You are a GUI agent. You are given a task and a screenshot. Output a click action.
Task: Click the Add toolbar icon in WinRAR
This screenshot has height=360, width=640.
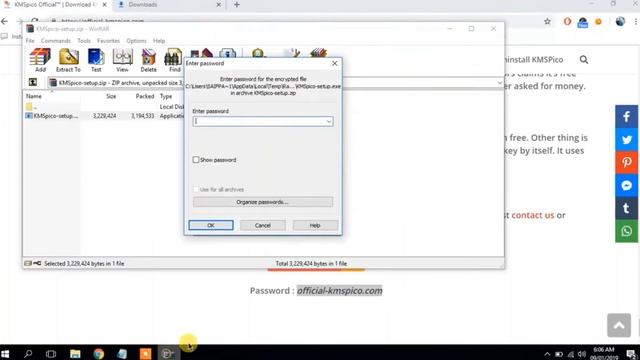40,60
